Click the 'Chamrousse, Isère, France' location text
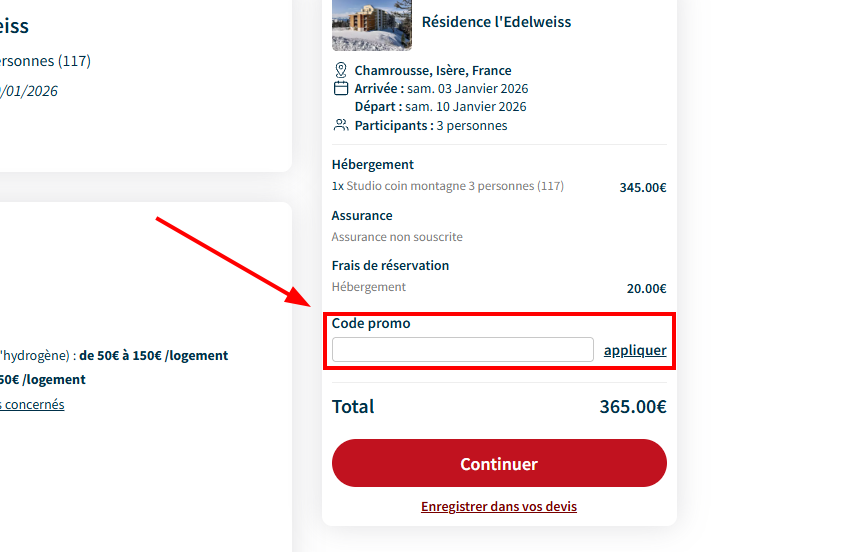Image resolution: width=852 pixels, height=552 pixels. pyautogui.click(x=433, y=71)
